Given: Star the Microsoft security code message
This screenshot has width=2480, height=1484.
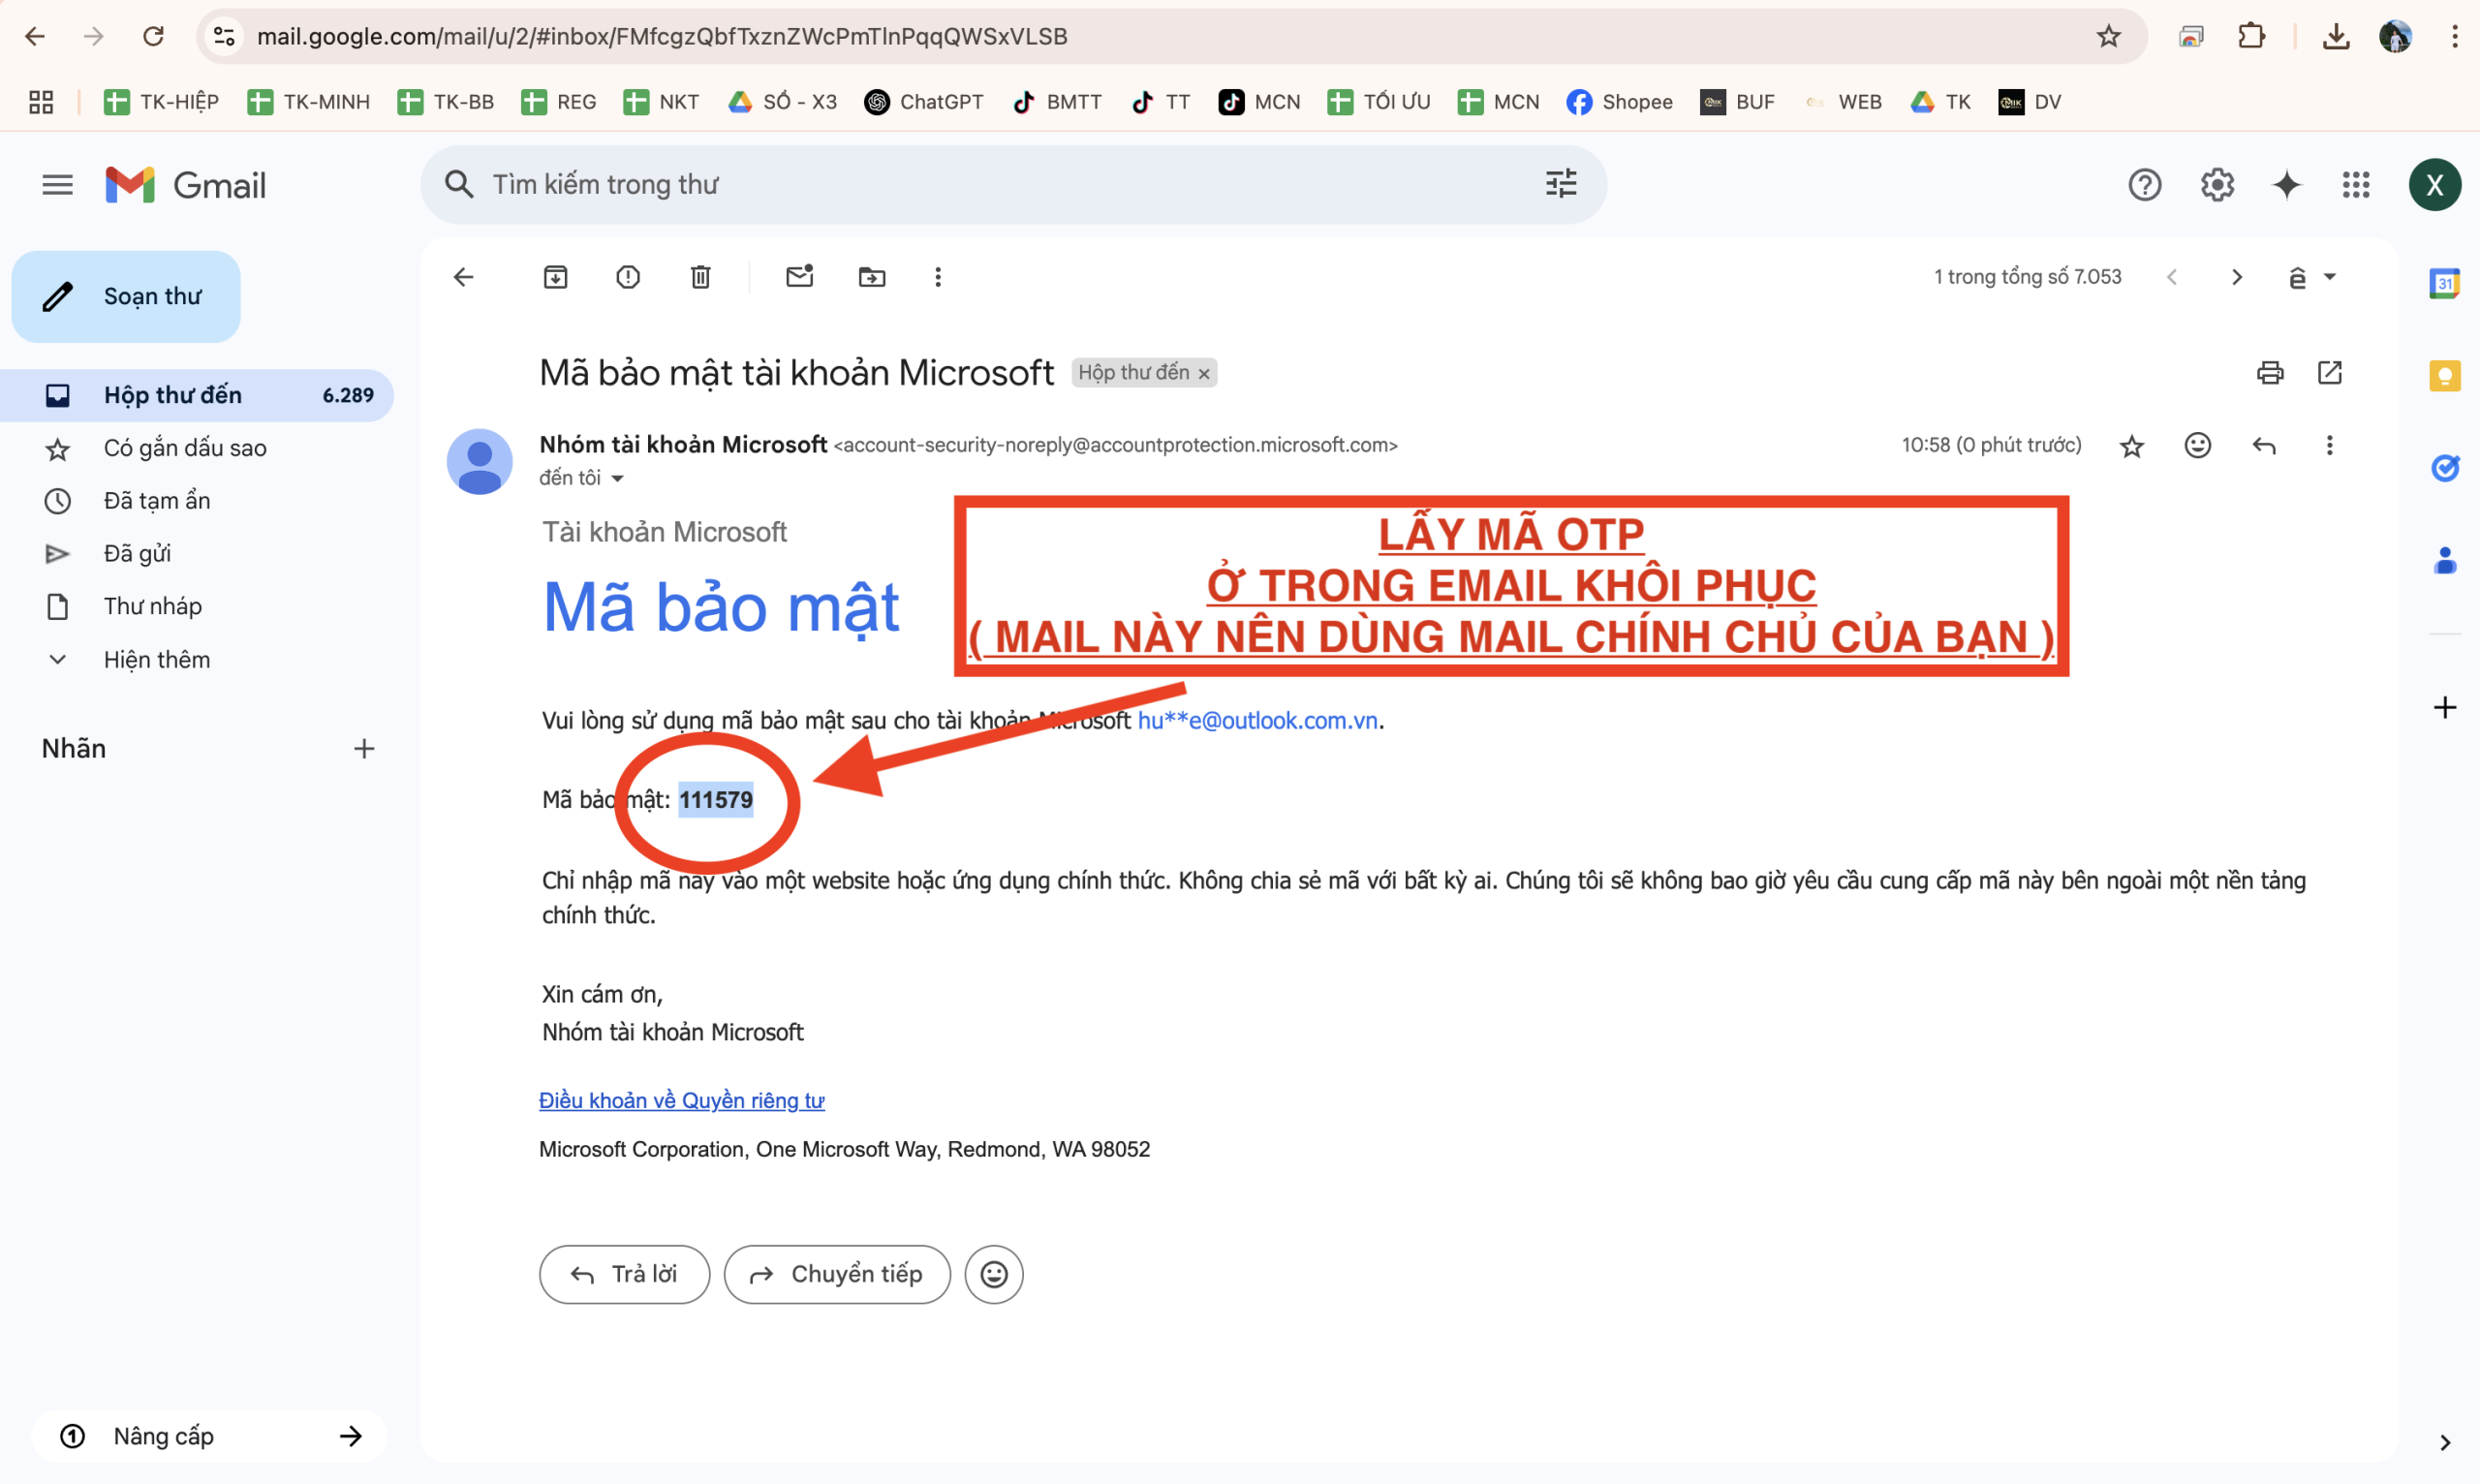Looking at the screenshot, I should (x=2132, y=446).
